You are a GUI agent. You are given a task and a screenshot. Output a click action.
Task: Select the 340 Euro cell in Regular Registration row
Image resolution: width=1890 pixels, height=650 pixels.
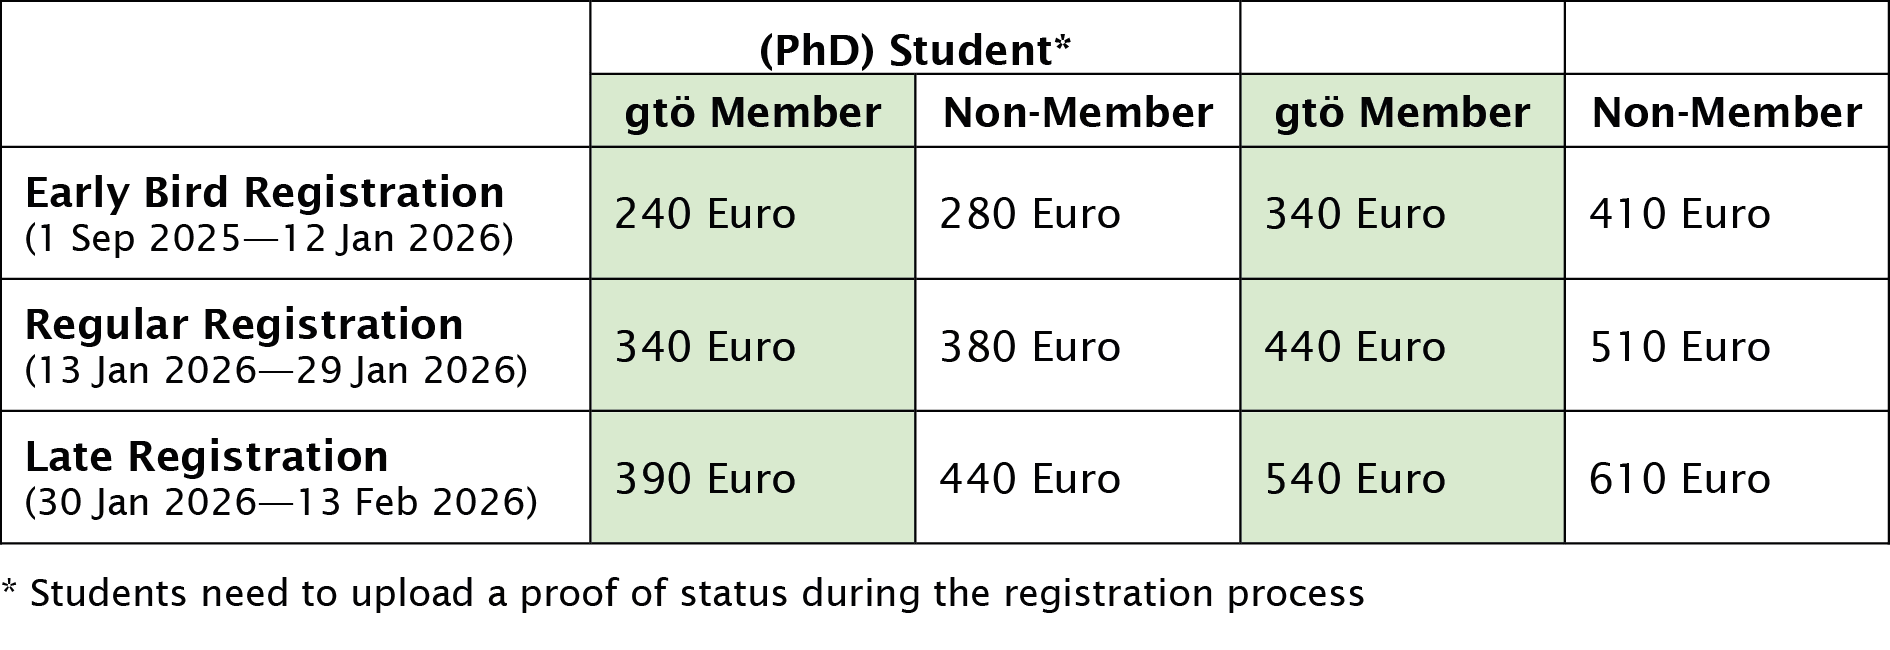point(704,347)
